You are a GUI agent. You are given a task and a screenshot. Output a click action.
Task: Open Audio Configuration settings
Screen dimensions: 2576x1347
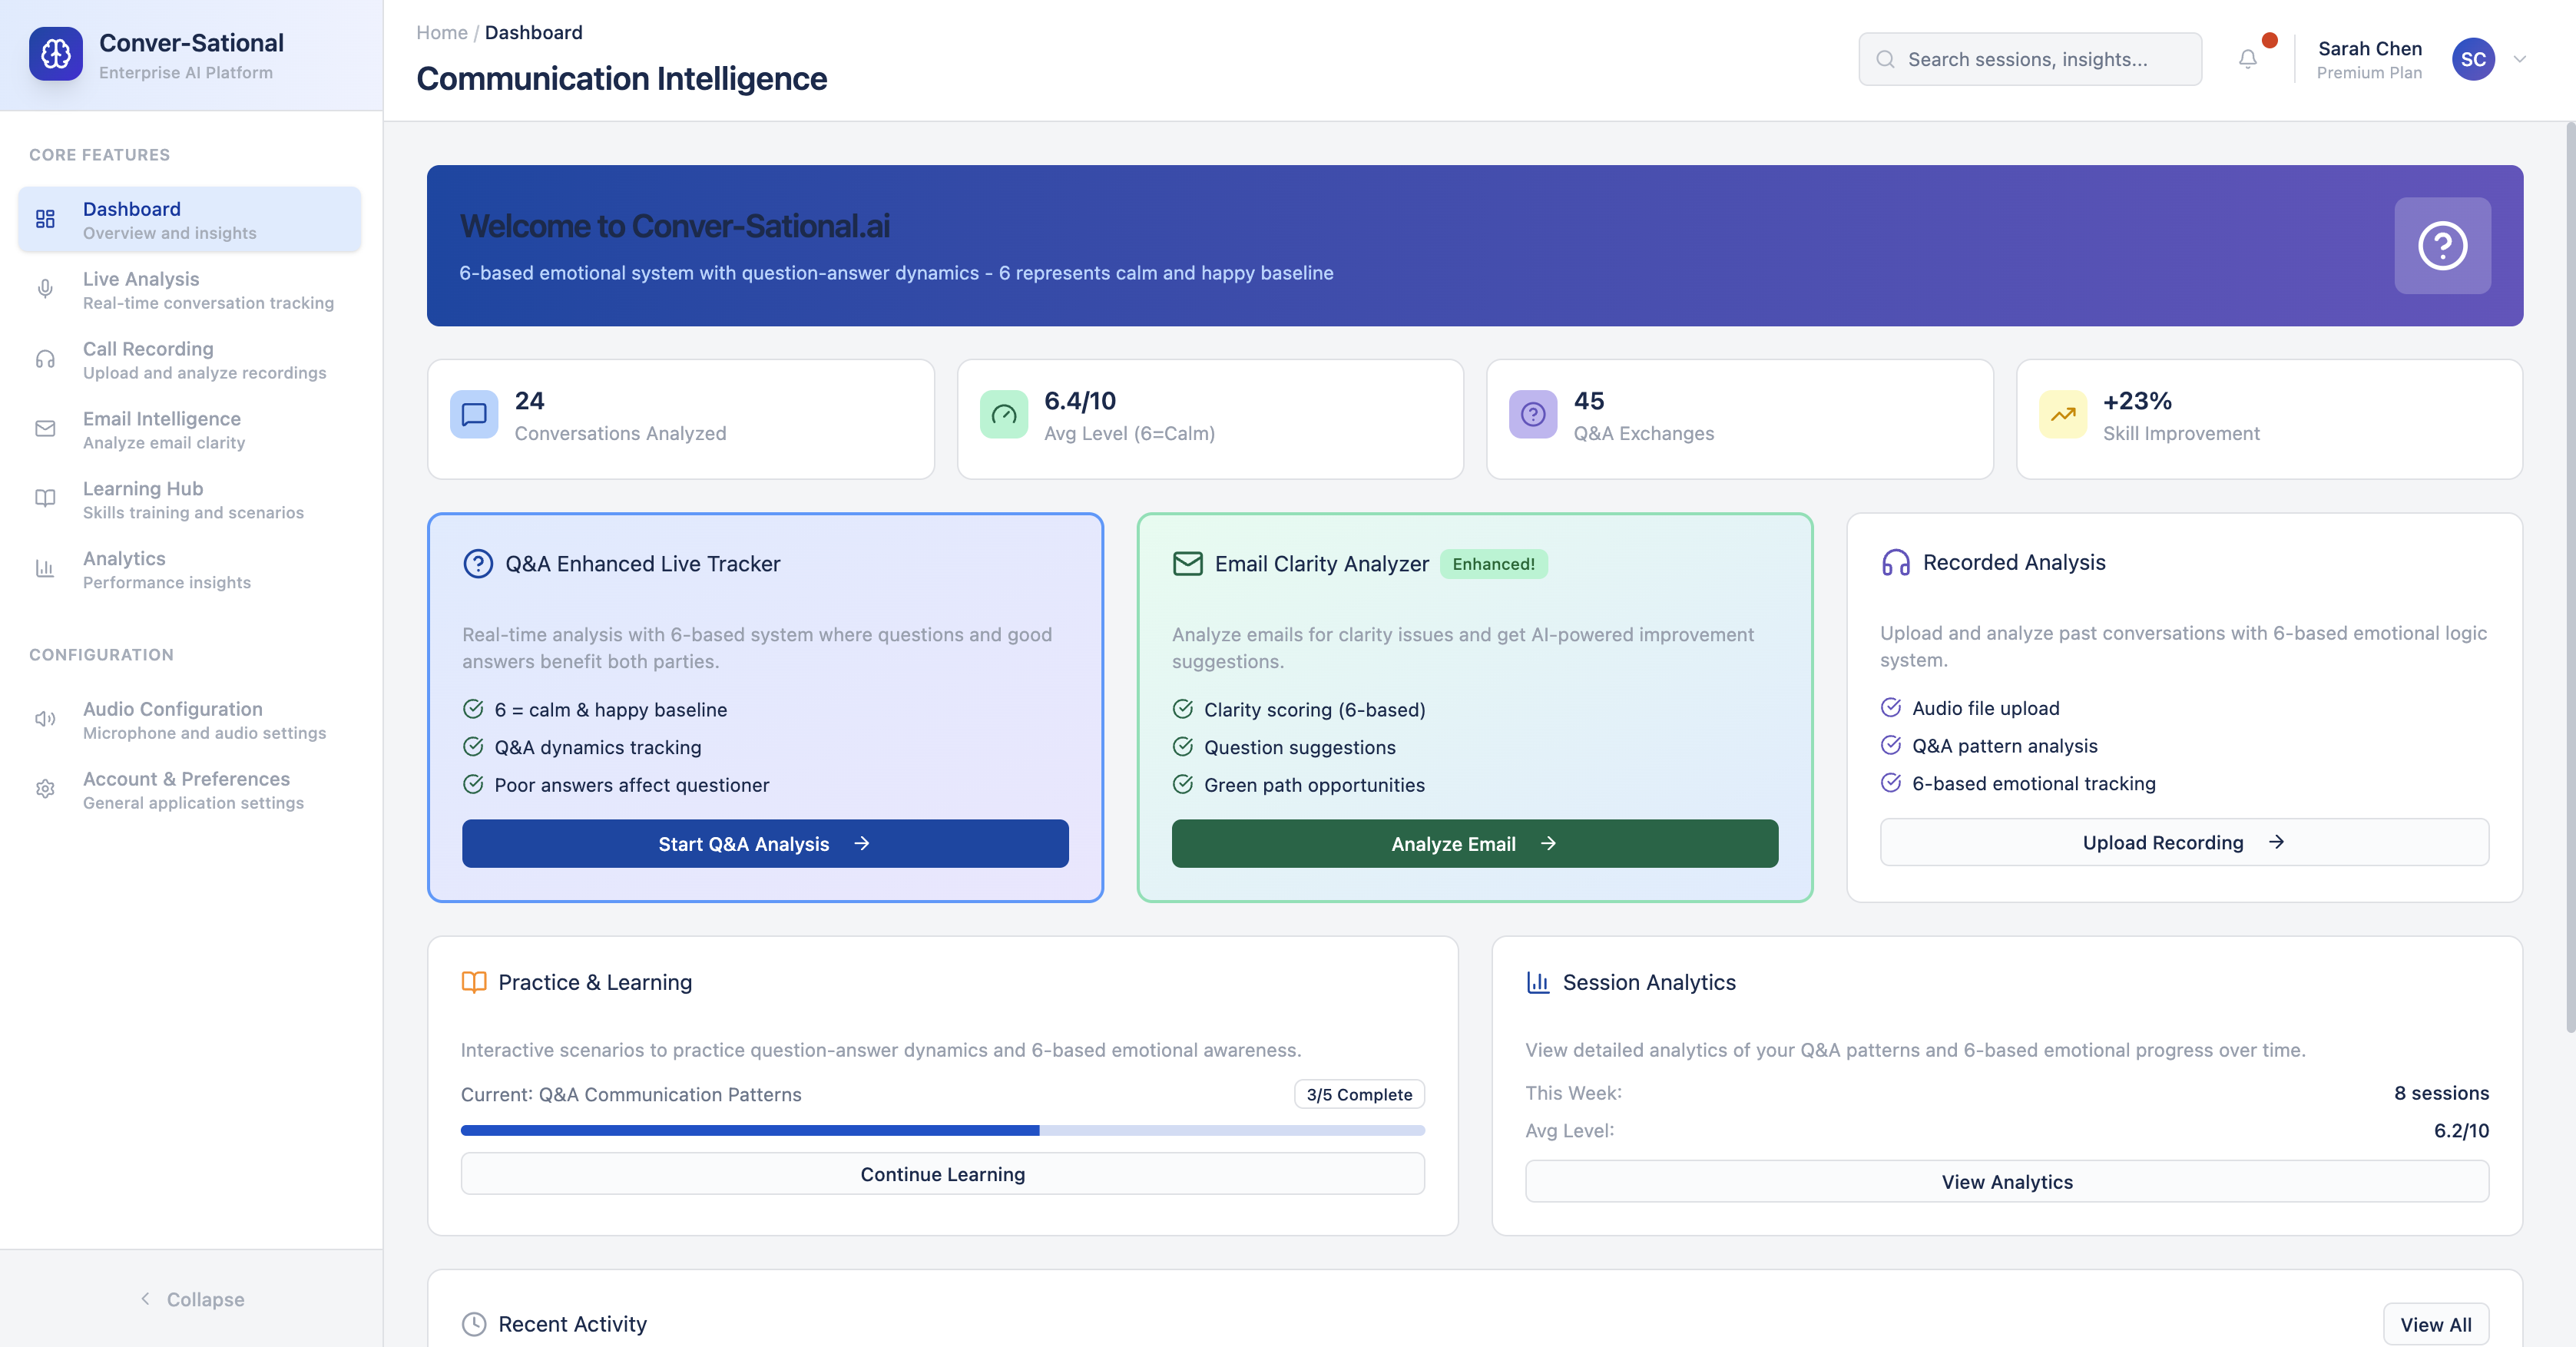[190, 719]
